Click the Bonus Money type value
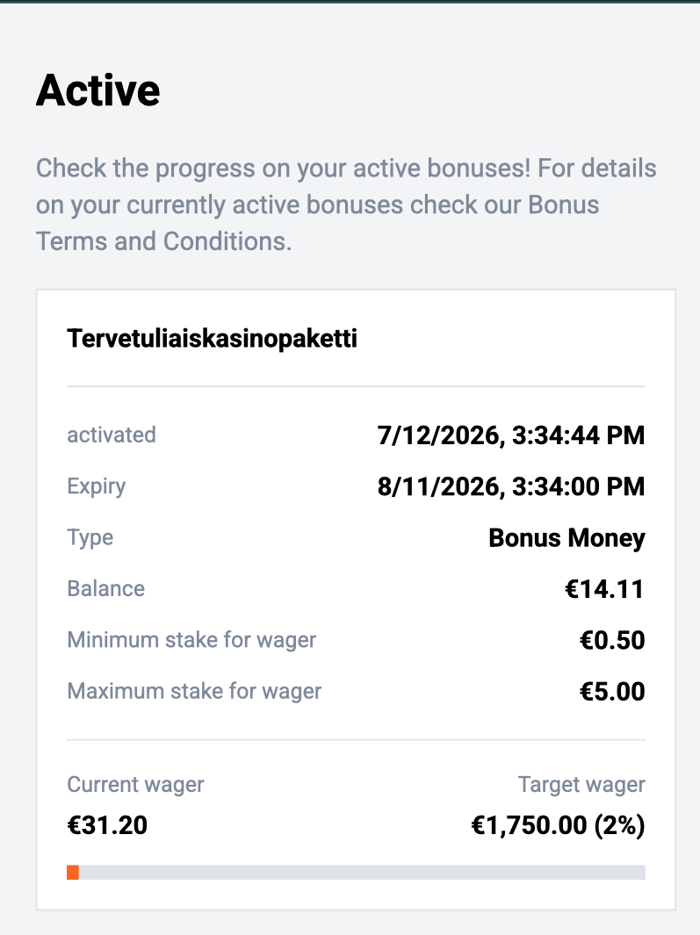The height and width of the screenshot is (935, 700). click(566, 538)
